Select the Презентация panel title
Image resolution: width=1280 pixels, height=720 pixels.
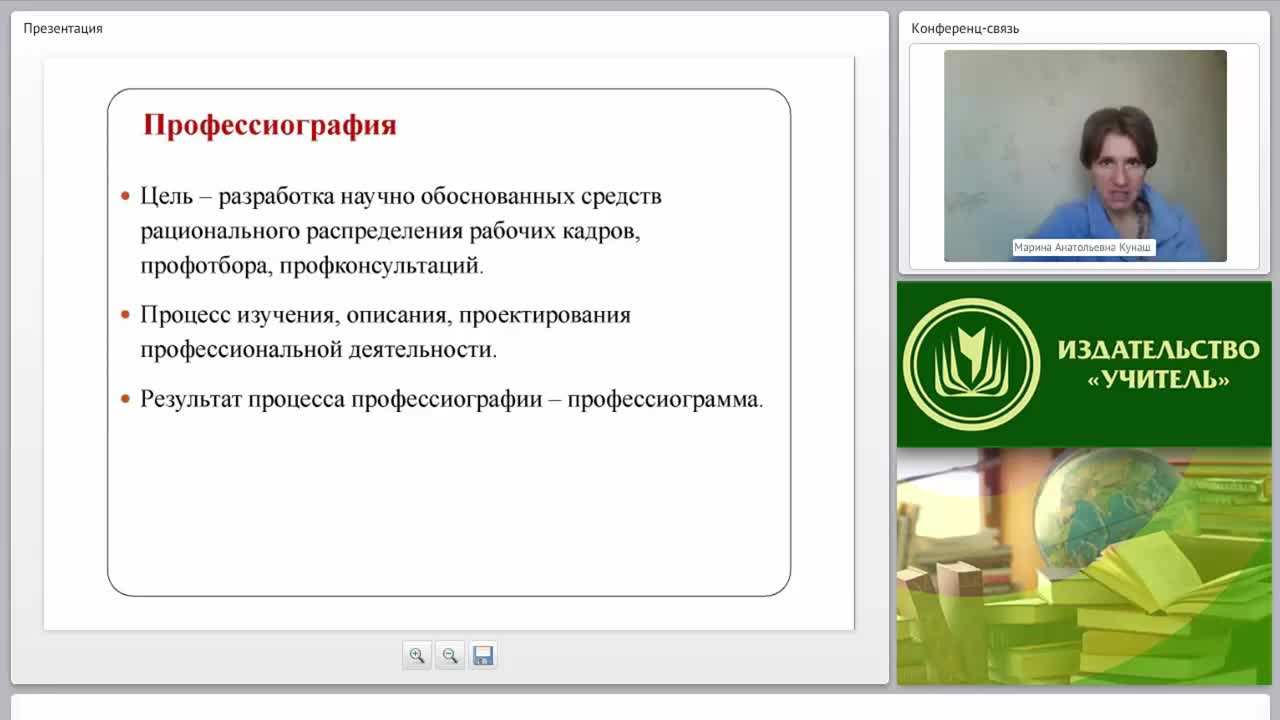pos(63,28)
